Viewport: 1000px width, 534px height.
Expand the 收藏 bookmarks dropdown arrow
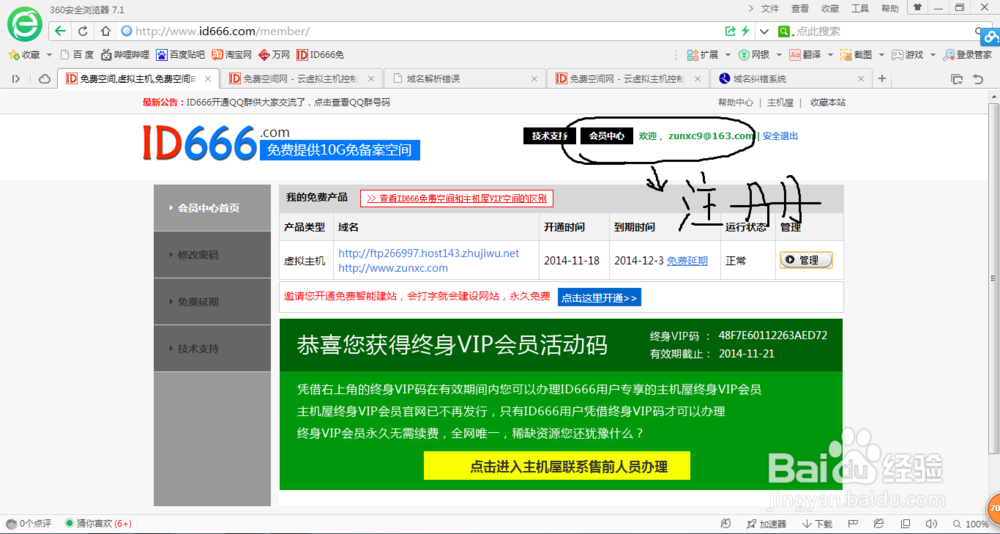49,55
